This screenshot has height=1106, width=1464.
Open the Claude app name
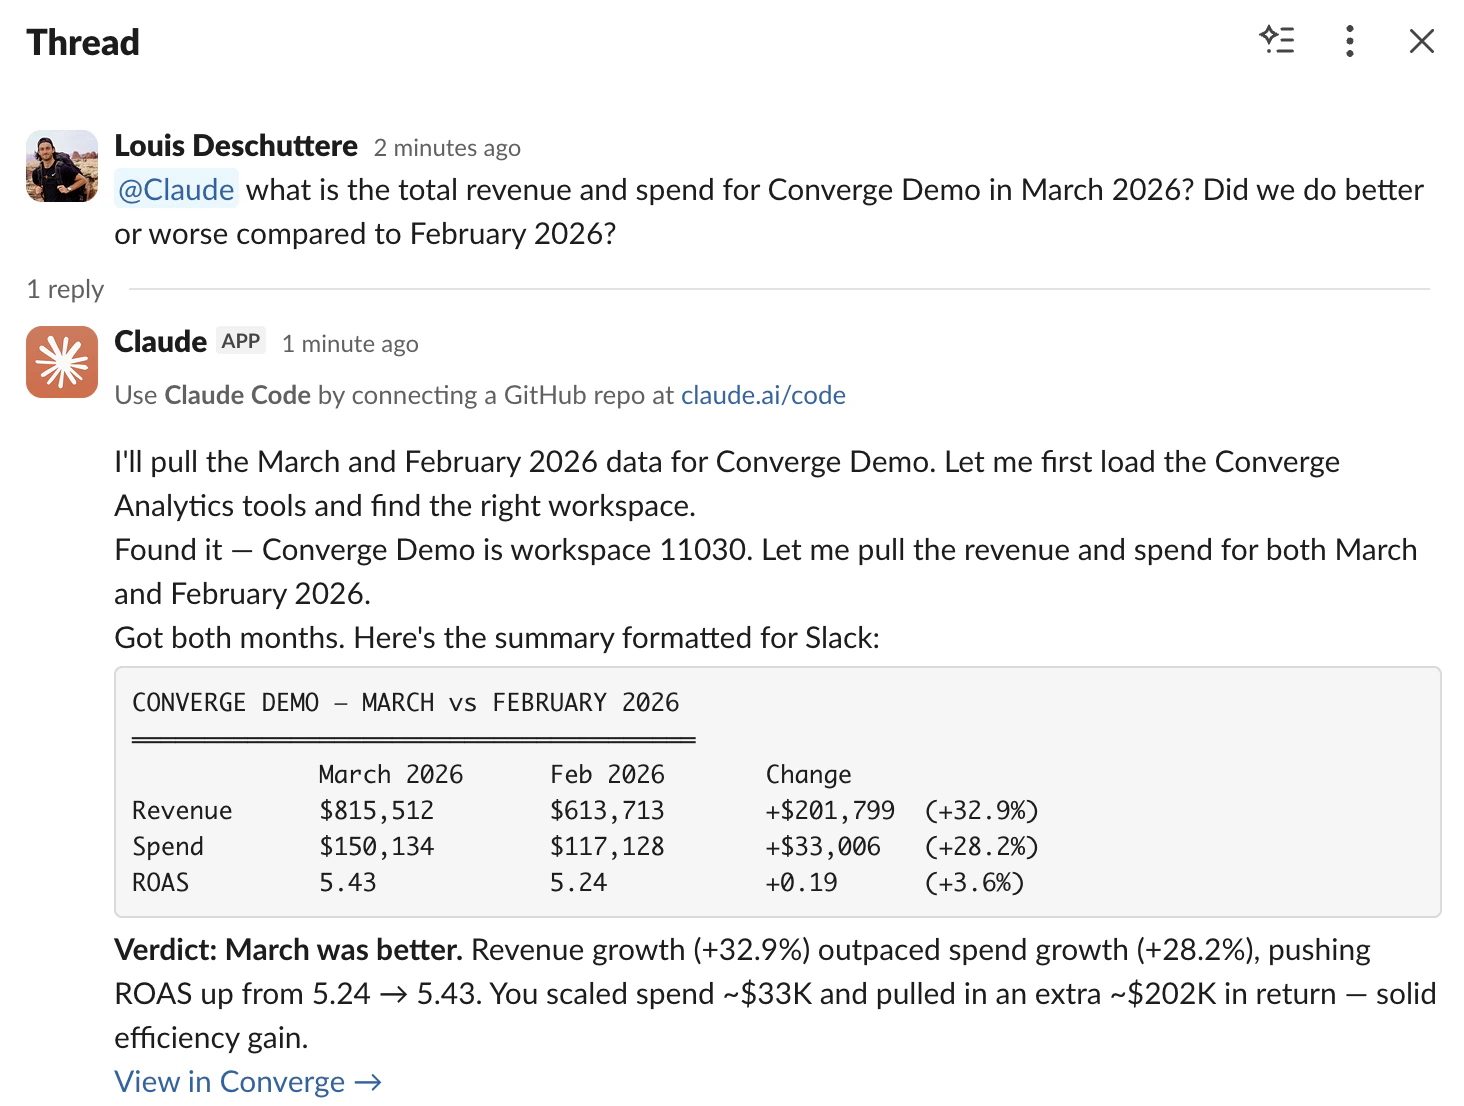[x=161, y=342]
